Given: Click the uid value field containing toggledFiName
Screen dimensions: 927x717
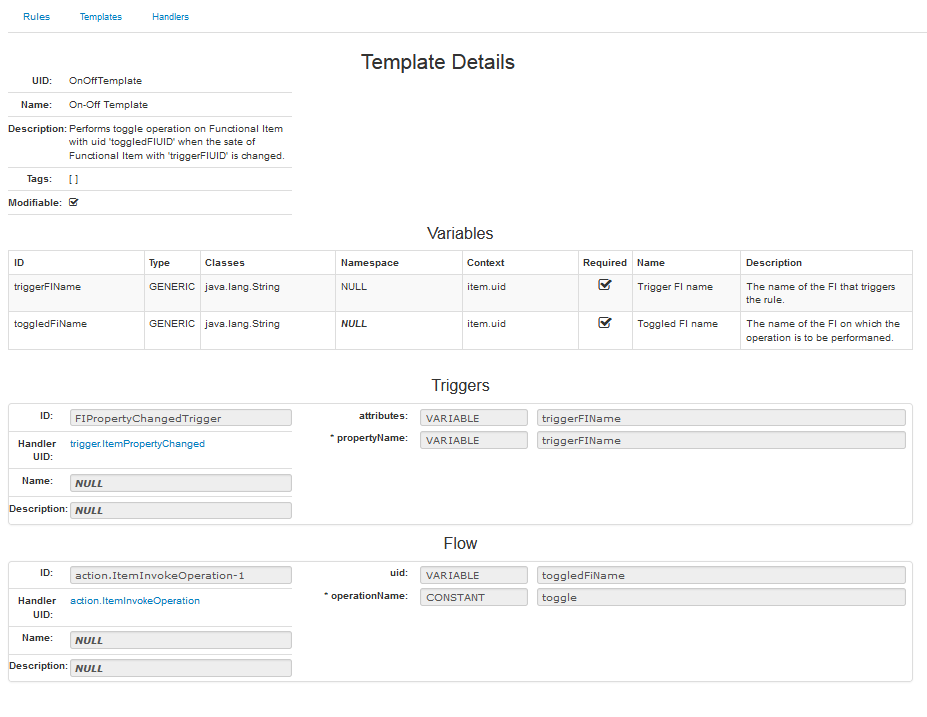Looking at the screenshot, I should 720,575.
